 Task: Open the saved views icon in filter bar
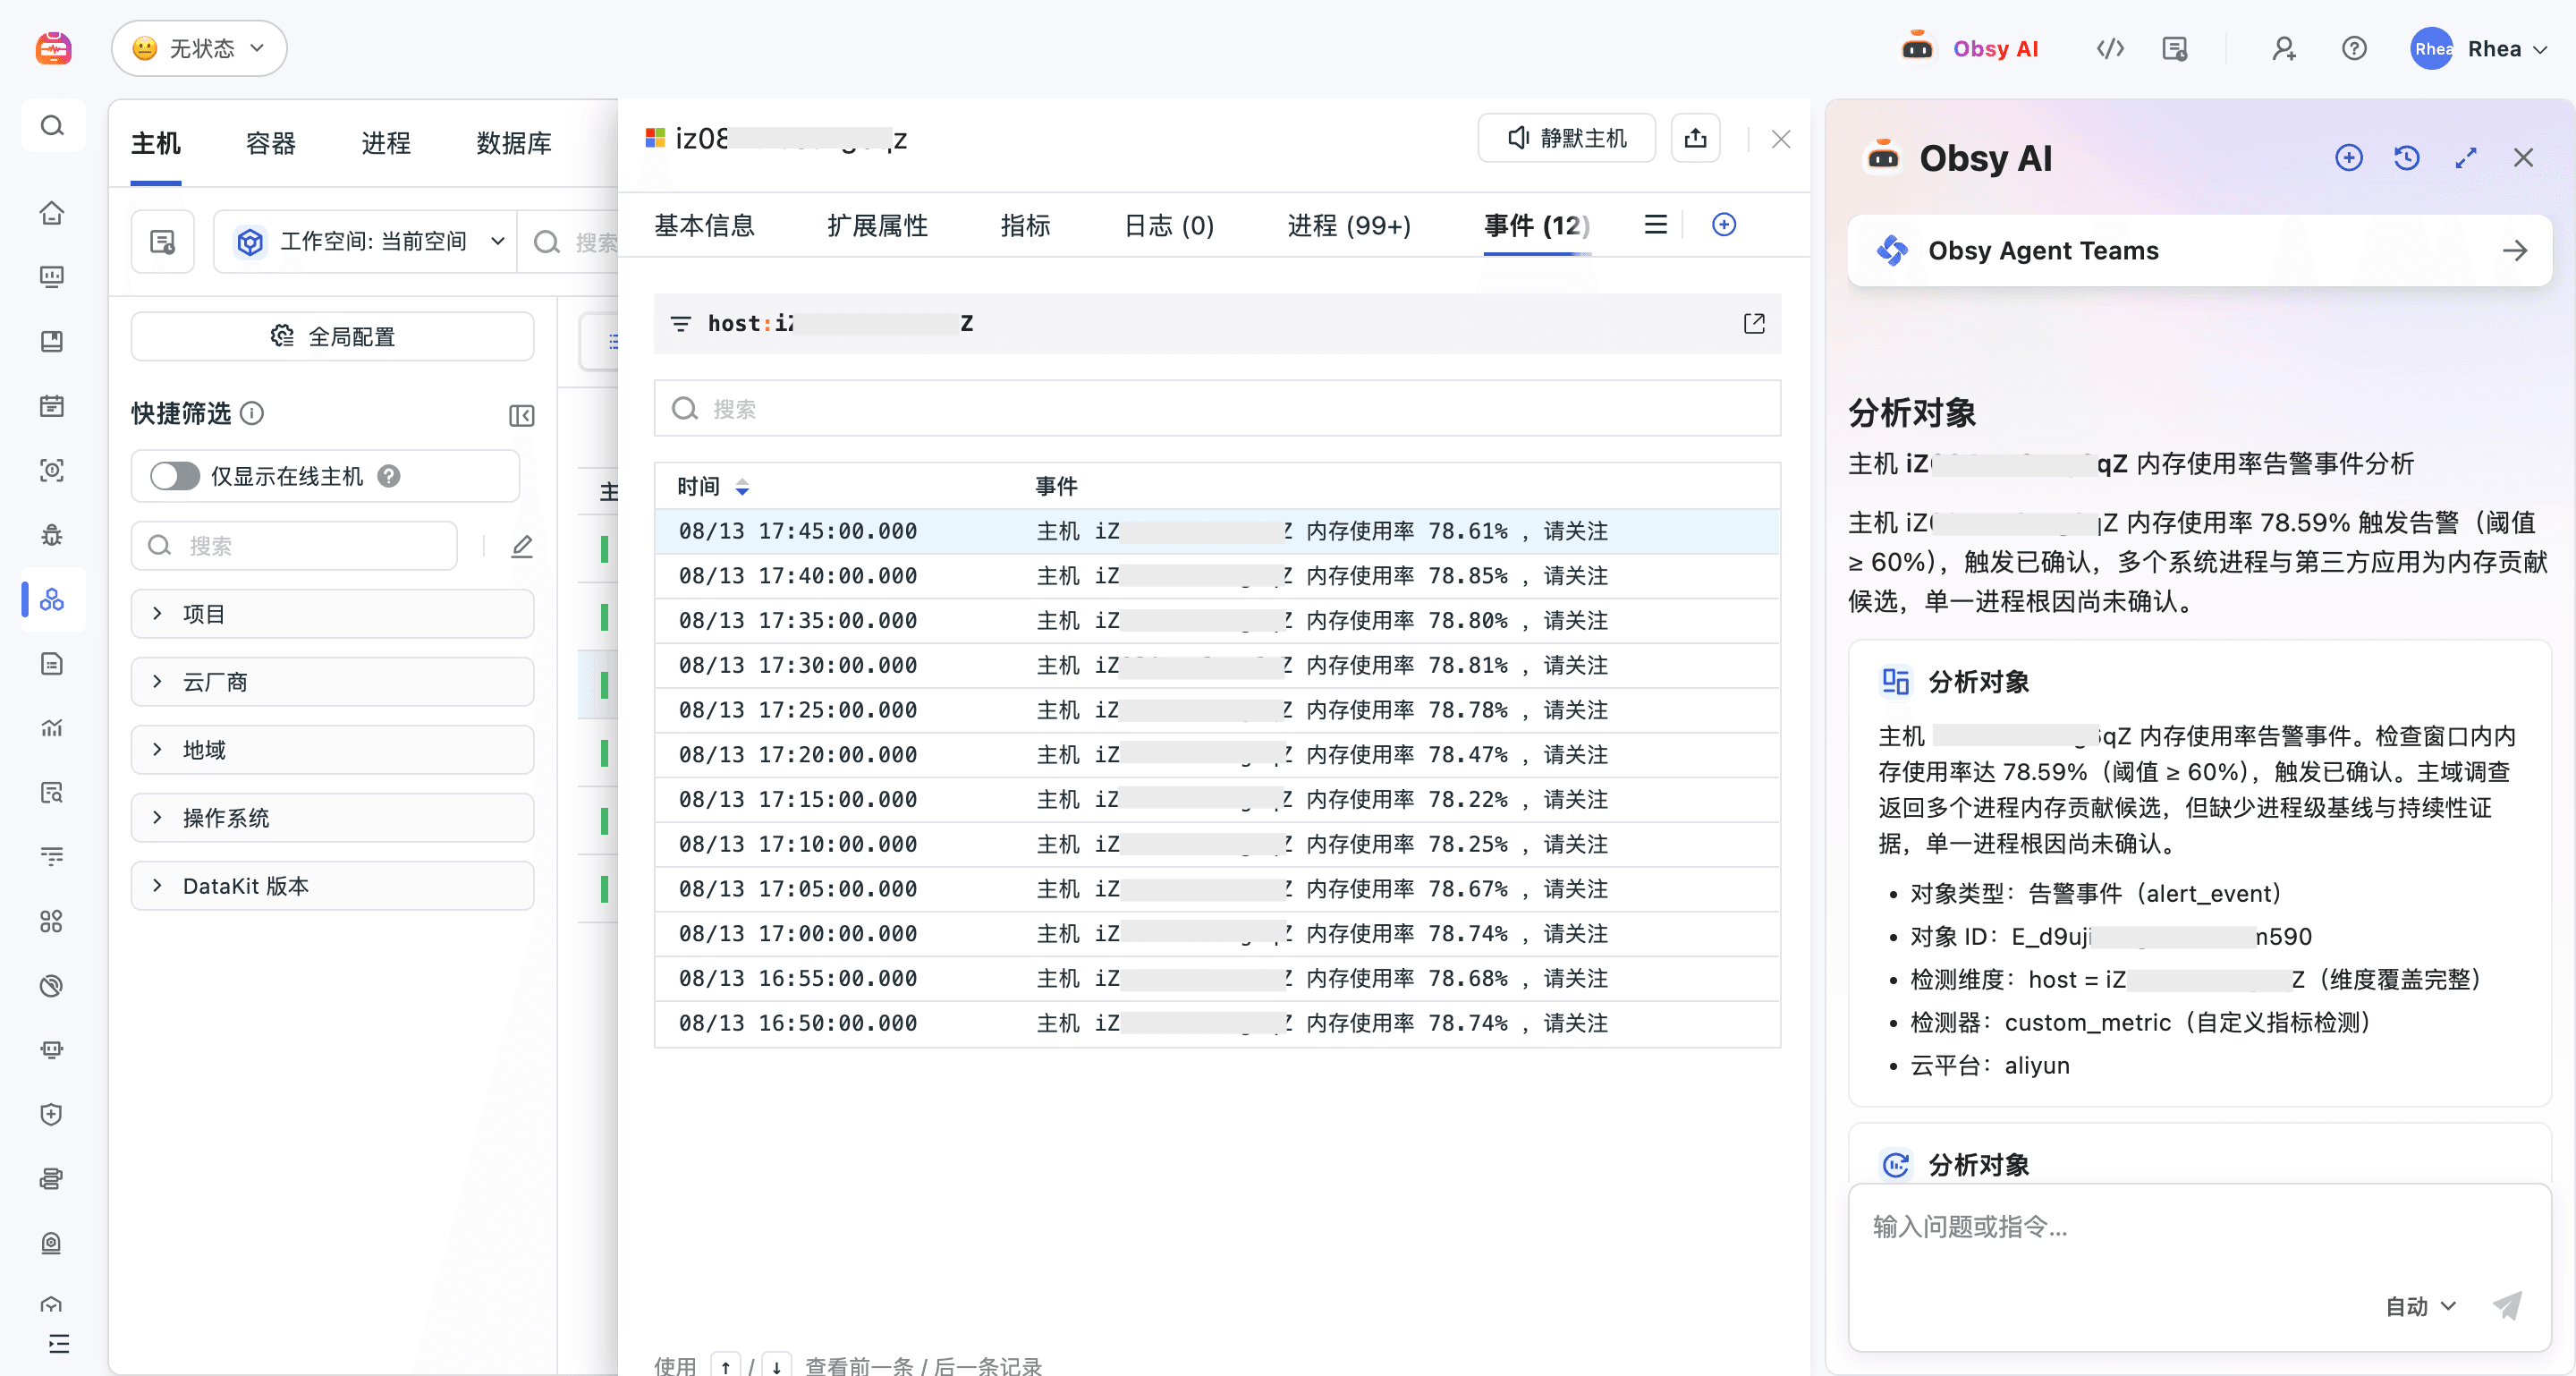tap(162, 242)
